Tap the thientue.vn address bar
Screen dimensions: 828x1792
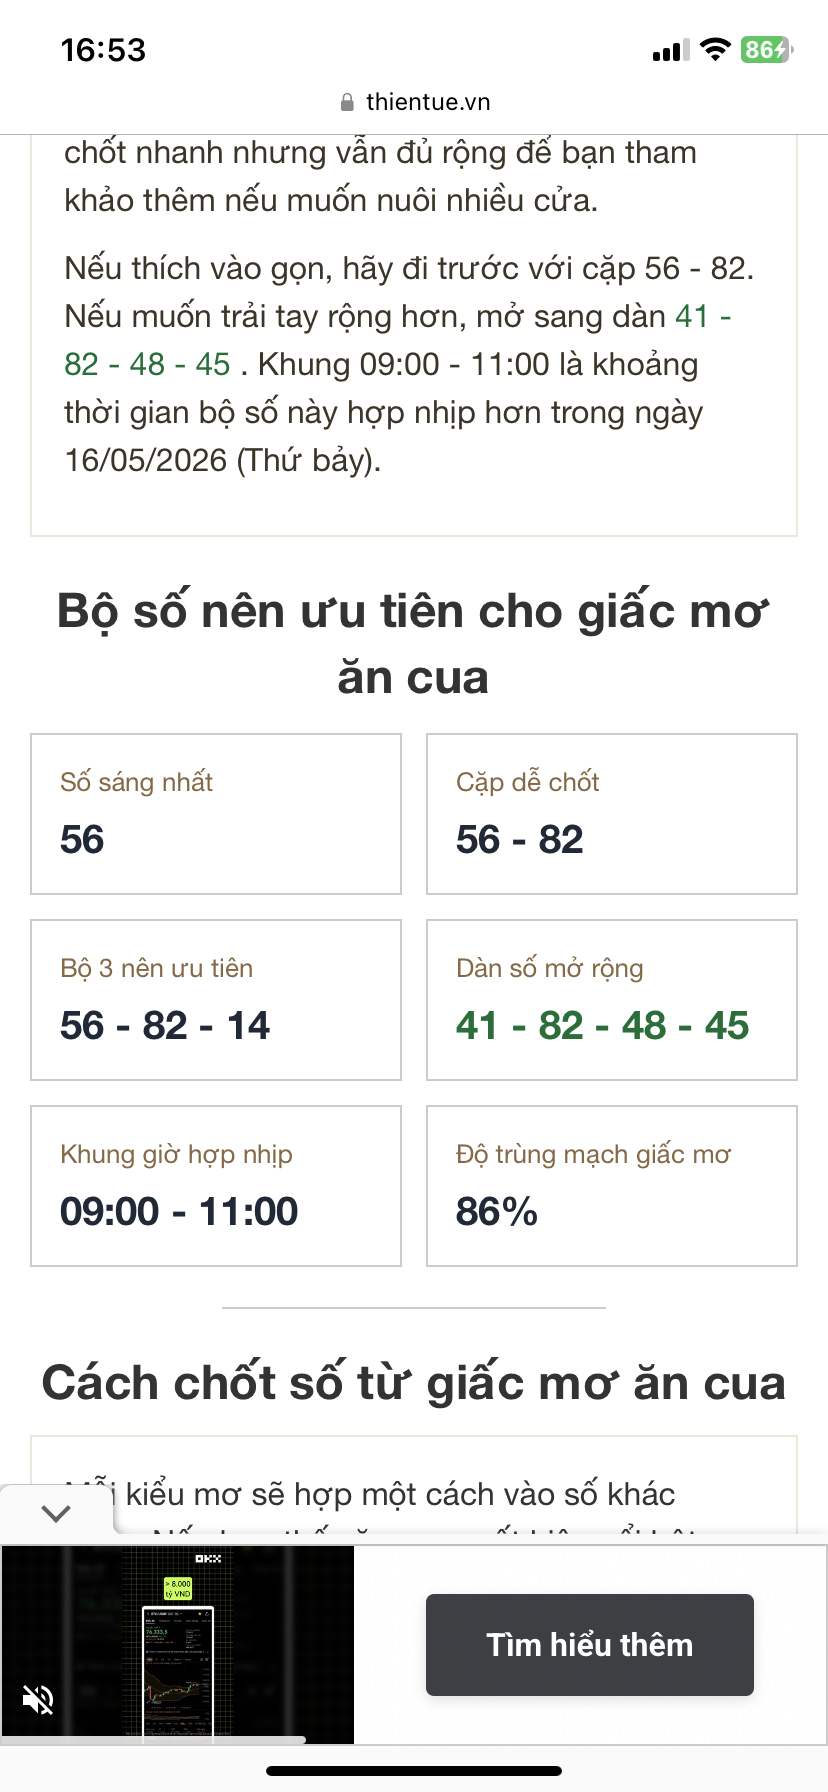click(x=414, y=102)
